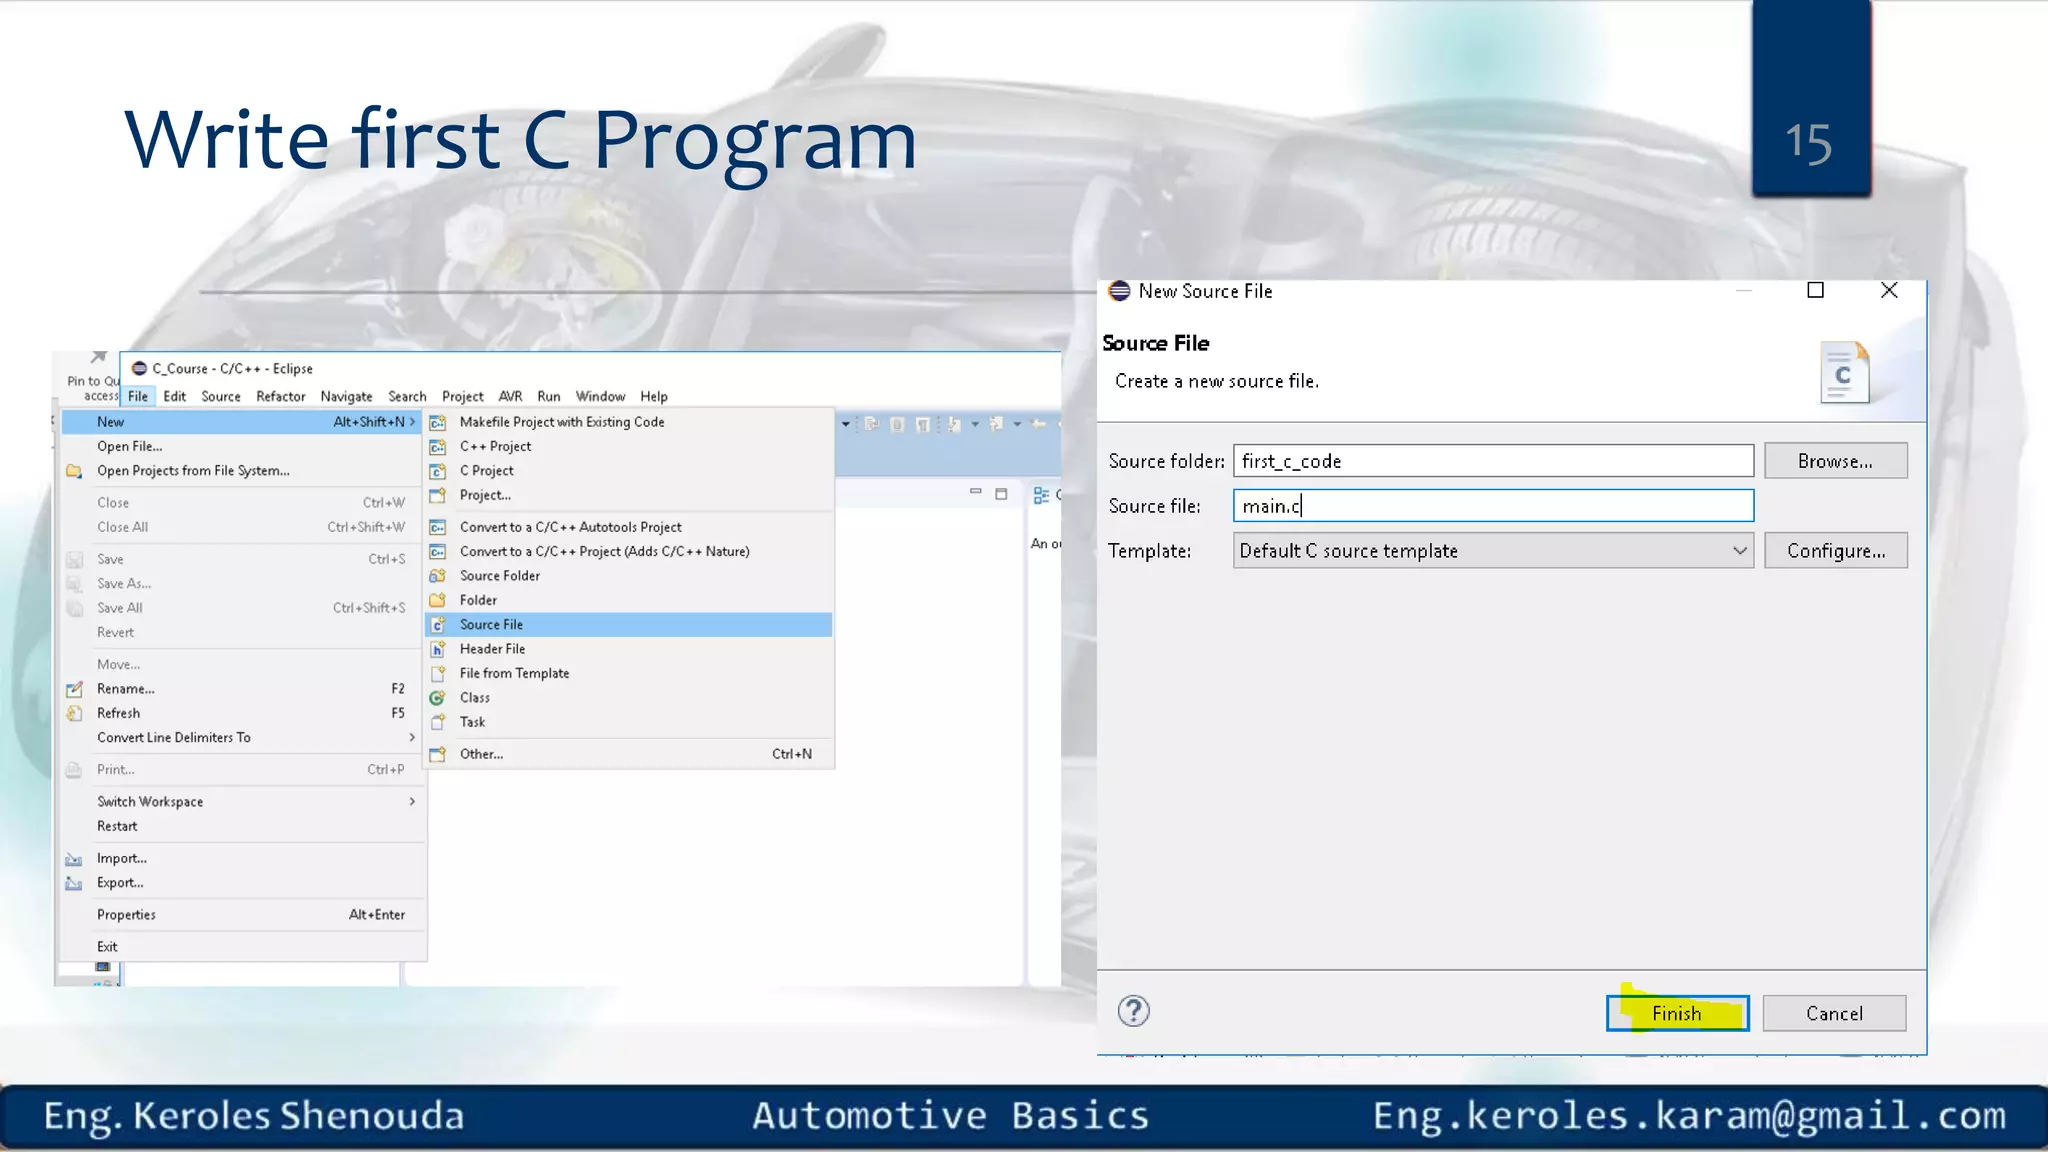Open the help question mark icon
The height and width of the screenshot is (1152, 2048).
[1133, 1011]
